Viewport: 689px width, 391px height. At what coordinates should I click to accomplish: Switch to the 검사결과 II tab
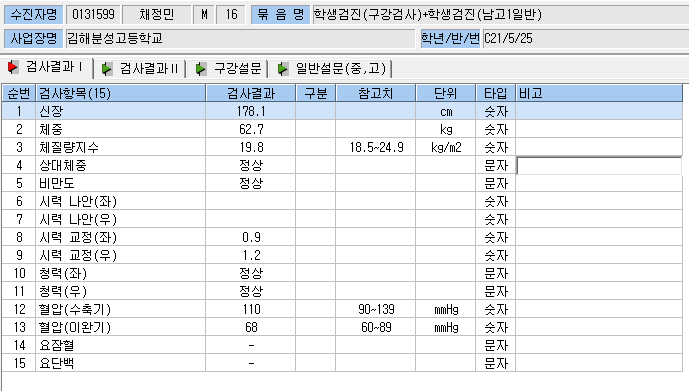141,69
